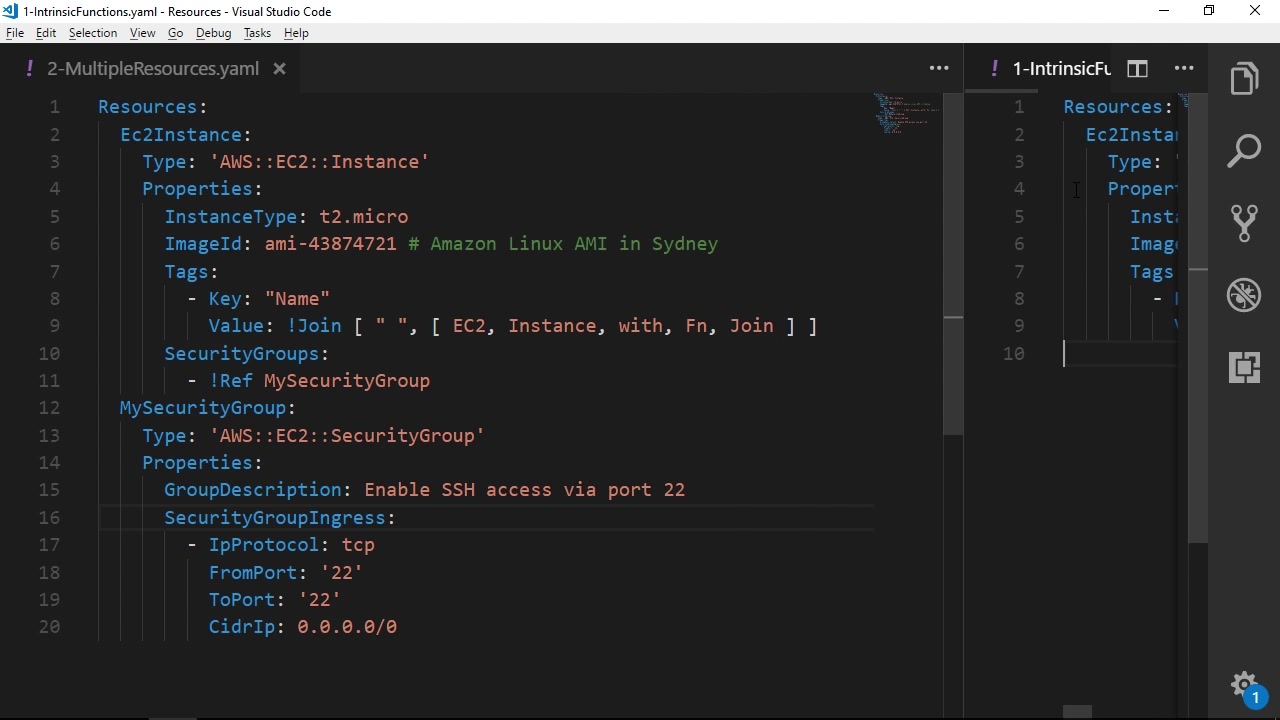Click 'ToPort' on line 19
1280x720 pixels.
coord(242,600)
